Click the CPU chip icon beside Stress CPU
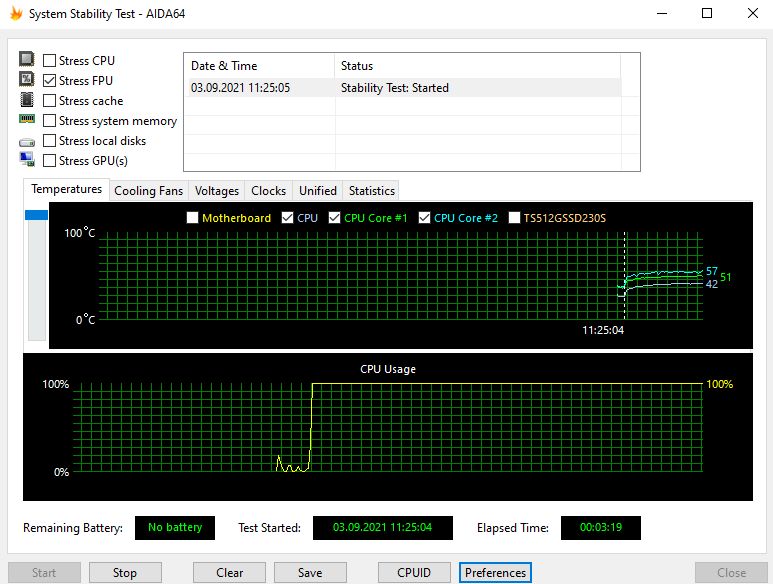This screenshot has height=584, width=773. coord(27,60)
